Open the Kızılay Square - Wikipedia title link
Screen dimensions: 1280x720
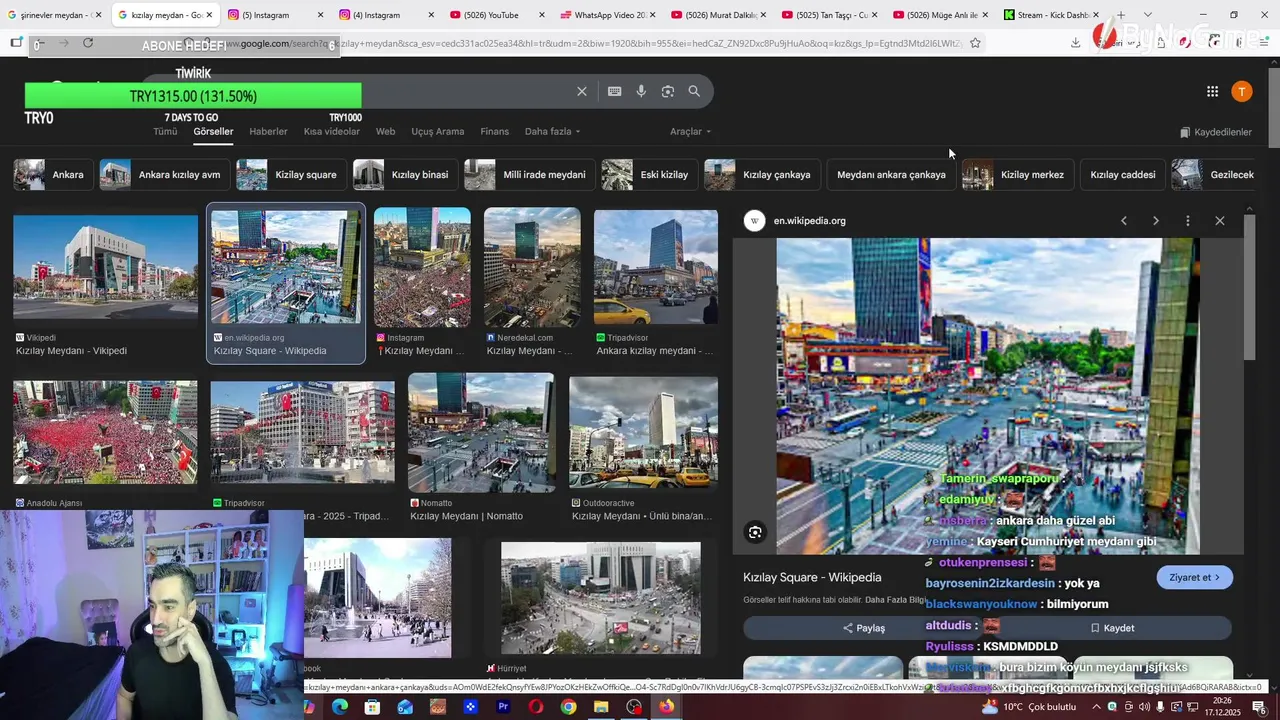coord(812,577)
